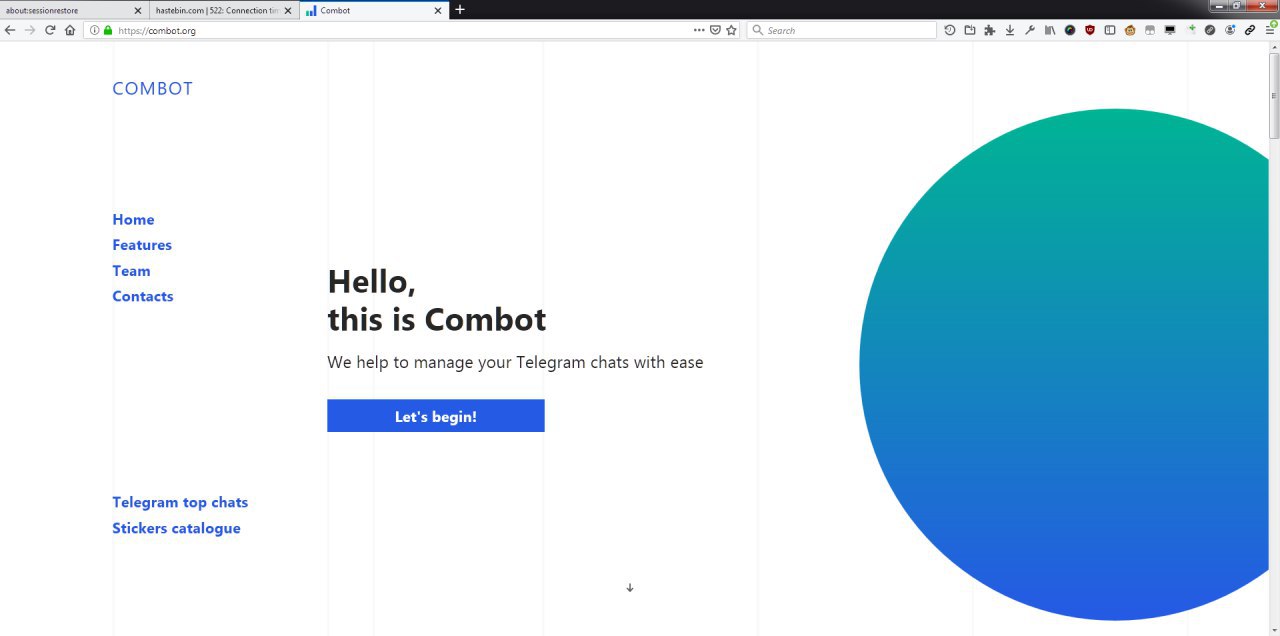This screenshot has width=1280, height=636.
Task: Open the Contacts navigation link
Action: point(142,296)
